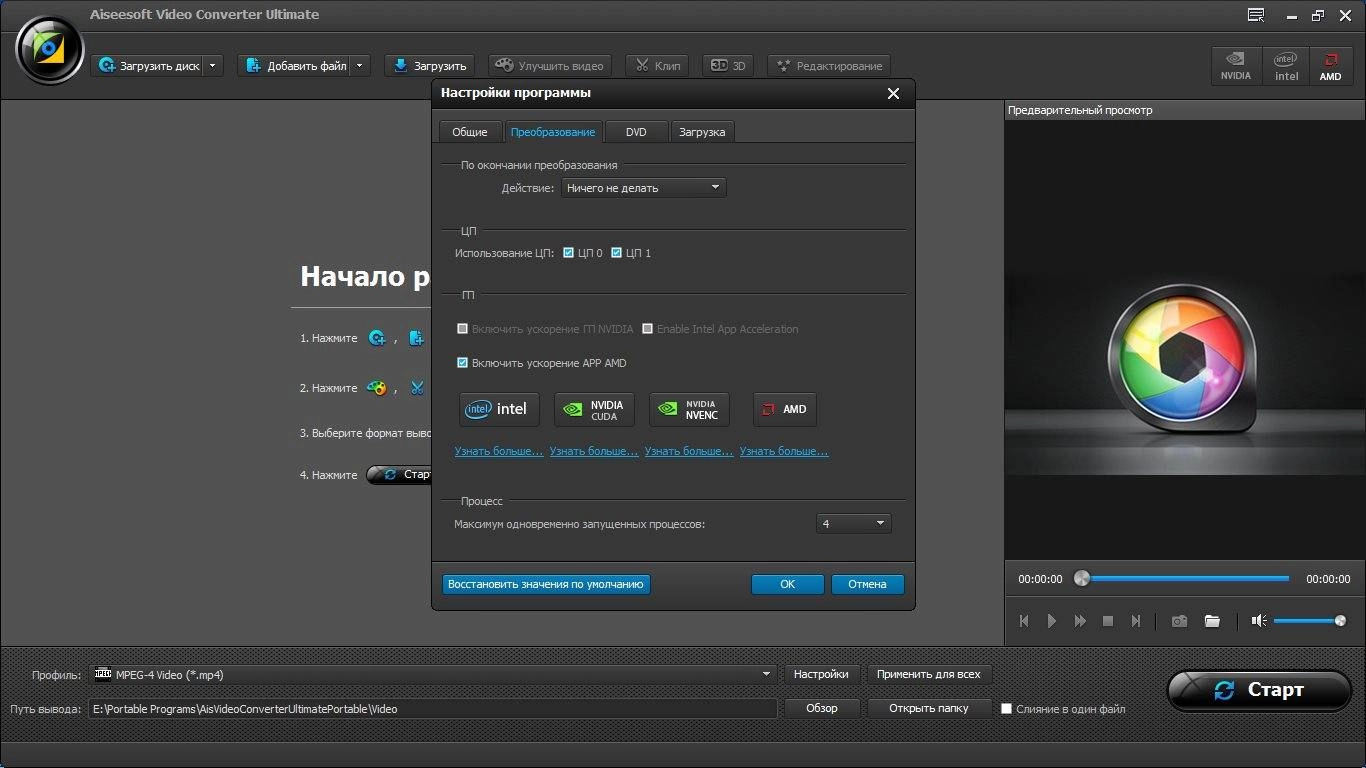The width and height of the screenshot is (1366, 768).
Task: Click the enhance palette icon in step 2
Action: (377, 388)
